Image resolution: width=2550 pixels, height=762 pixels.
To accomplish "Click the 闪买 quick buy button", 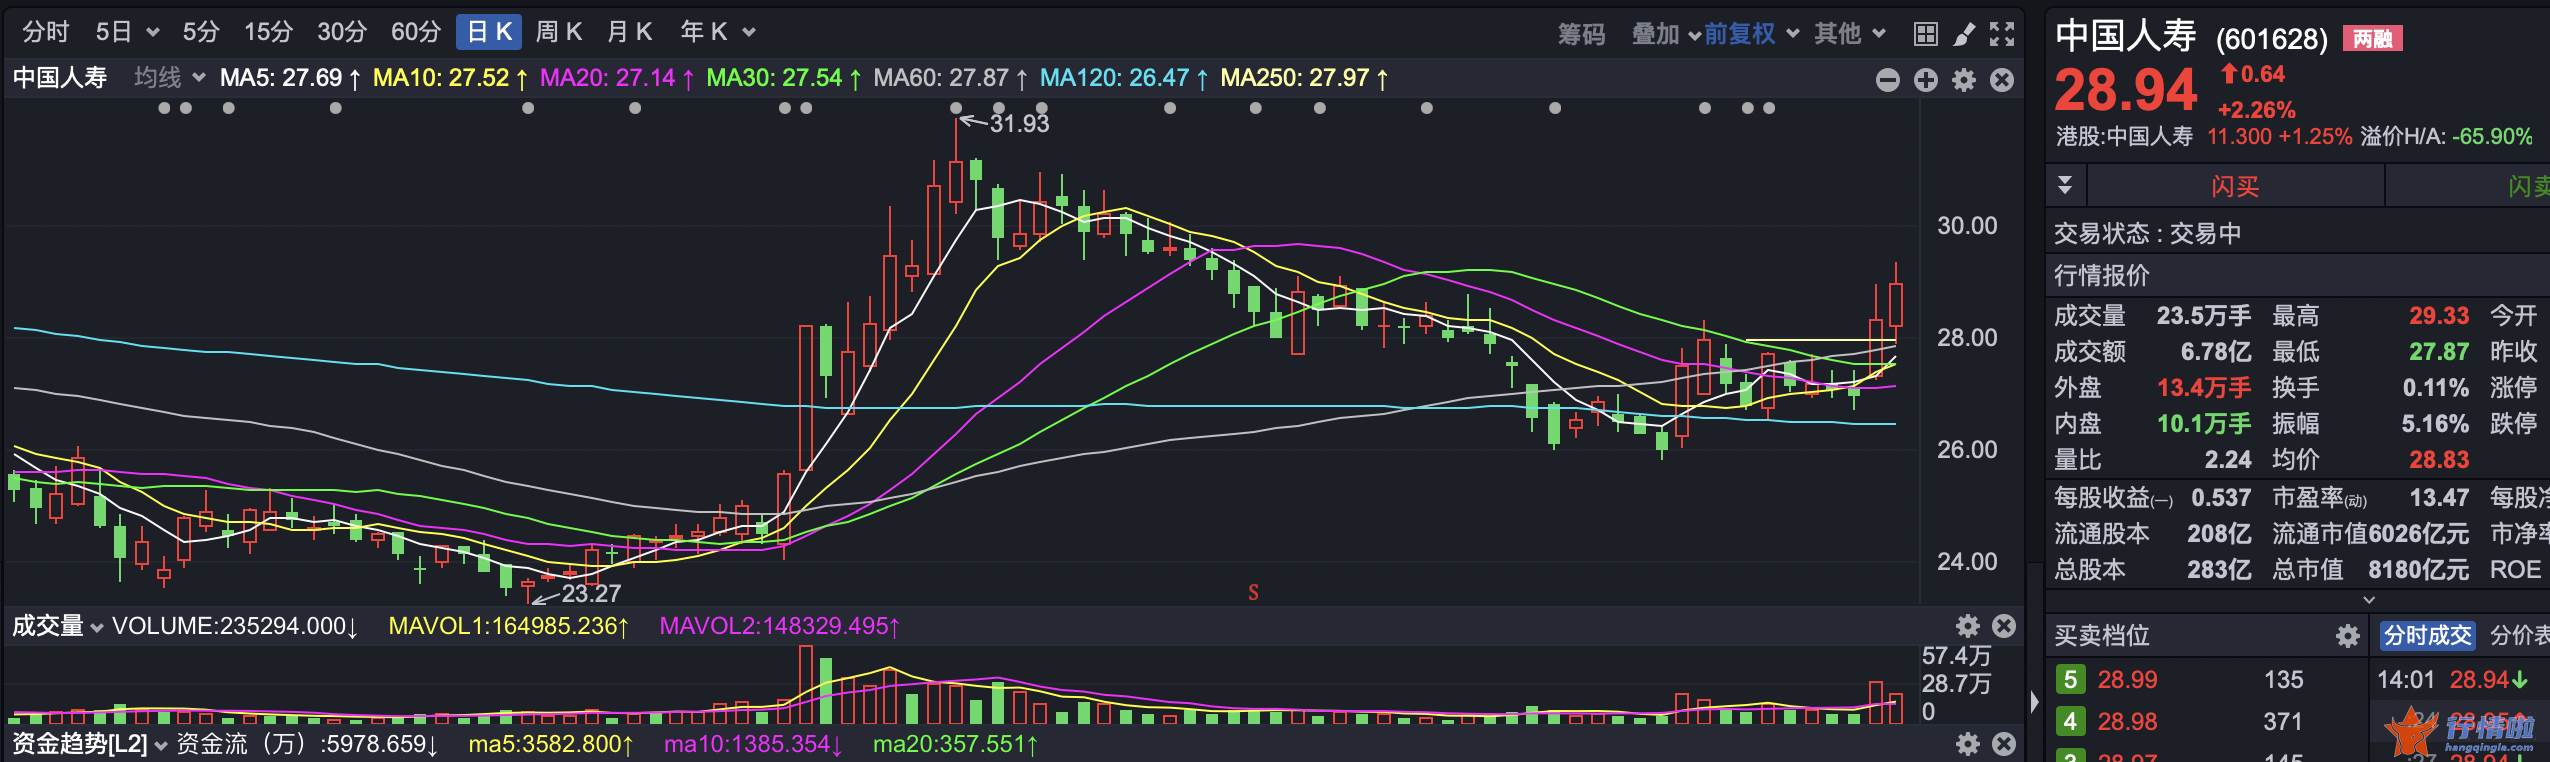I will point(2235,186).
